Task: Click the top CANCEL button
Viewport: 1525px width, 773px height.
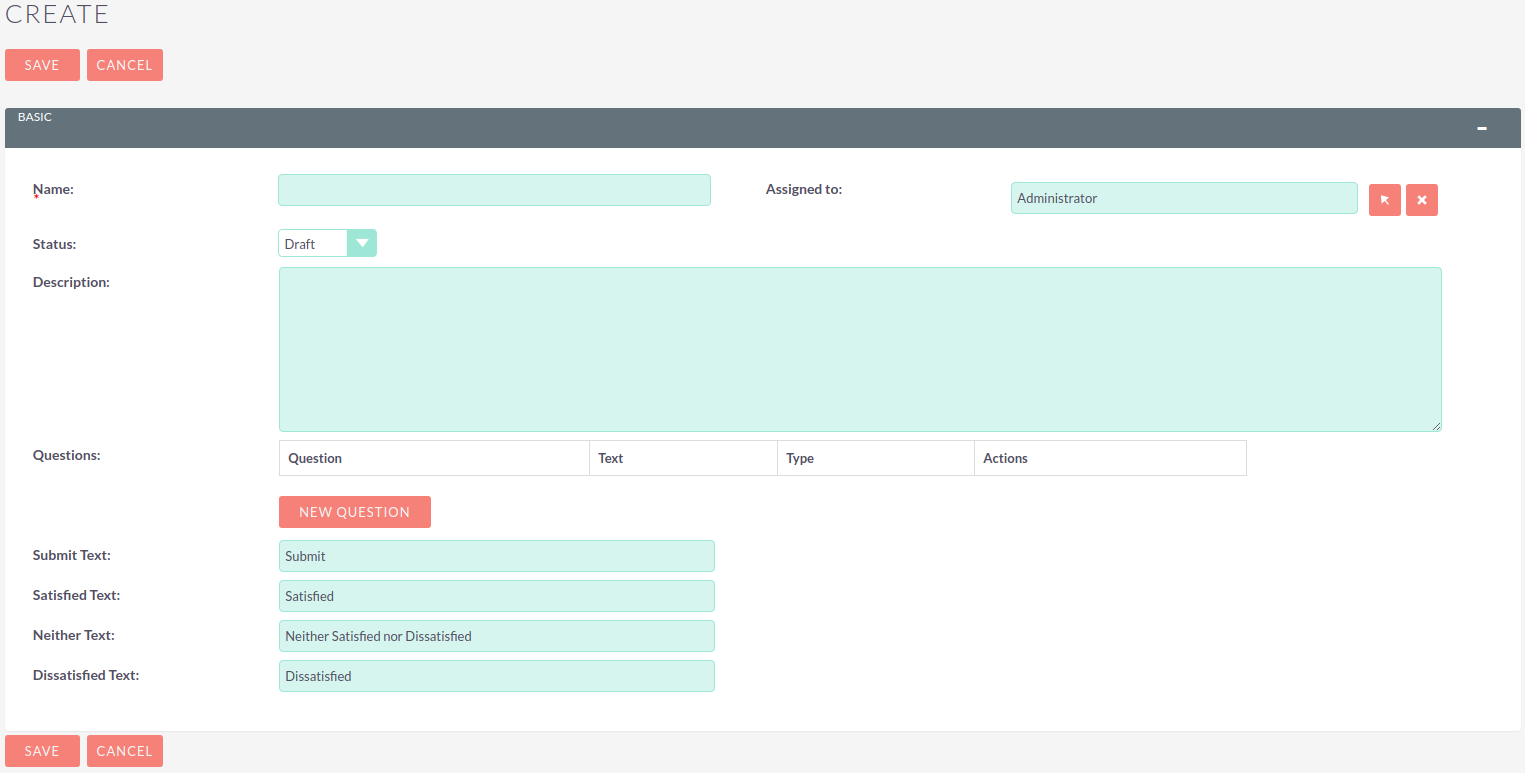Action: coord(124,64)
